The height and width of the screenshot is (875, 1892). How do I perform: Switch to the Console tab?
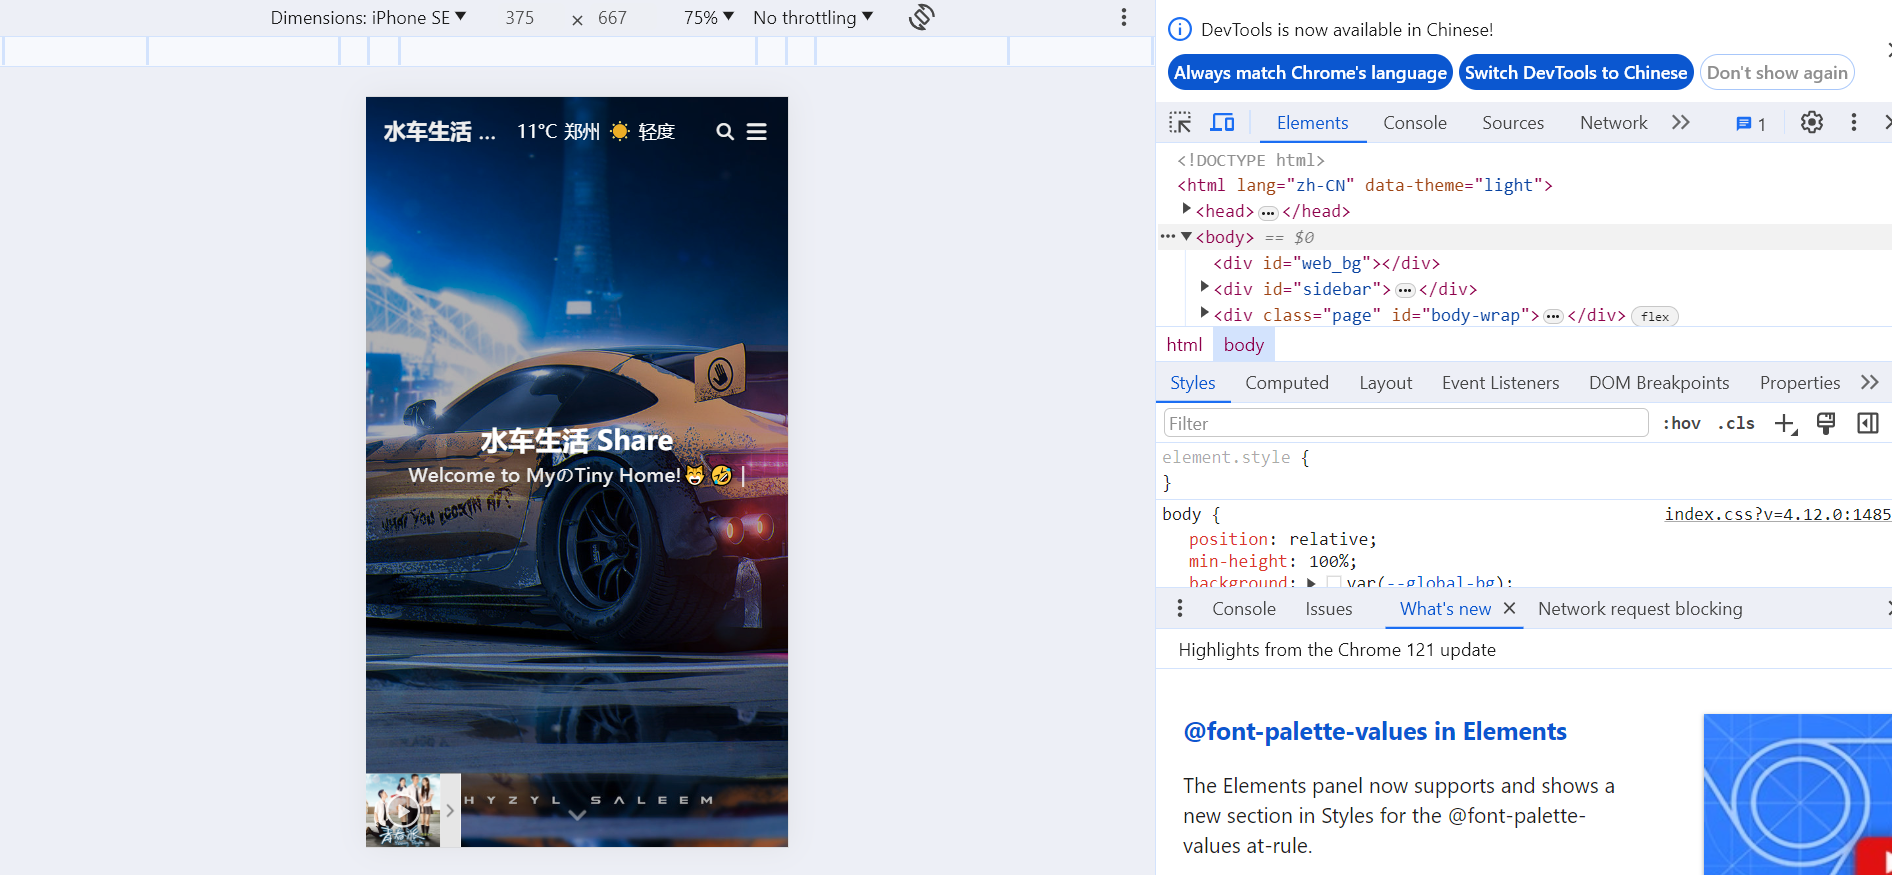(1414, 123)
